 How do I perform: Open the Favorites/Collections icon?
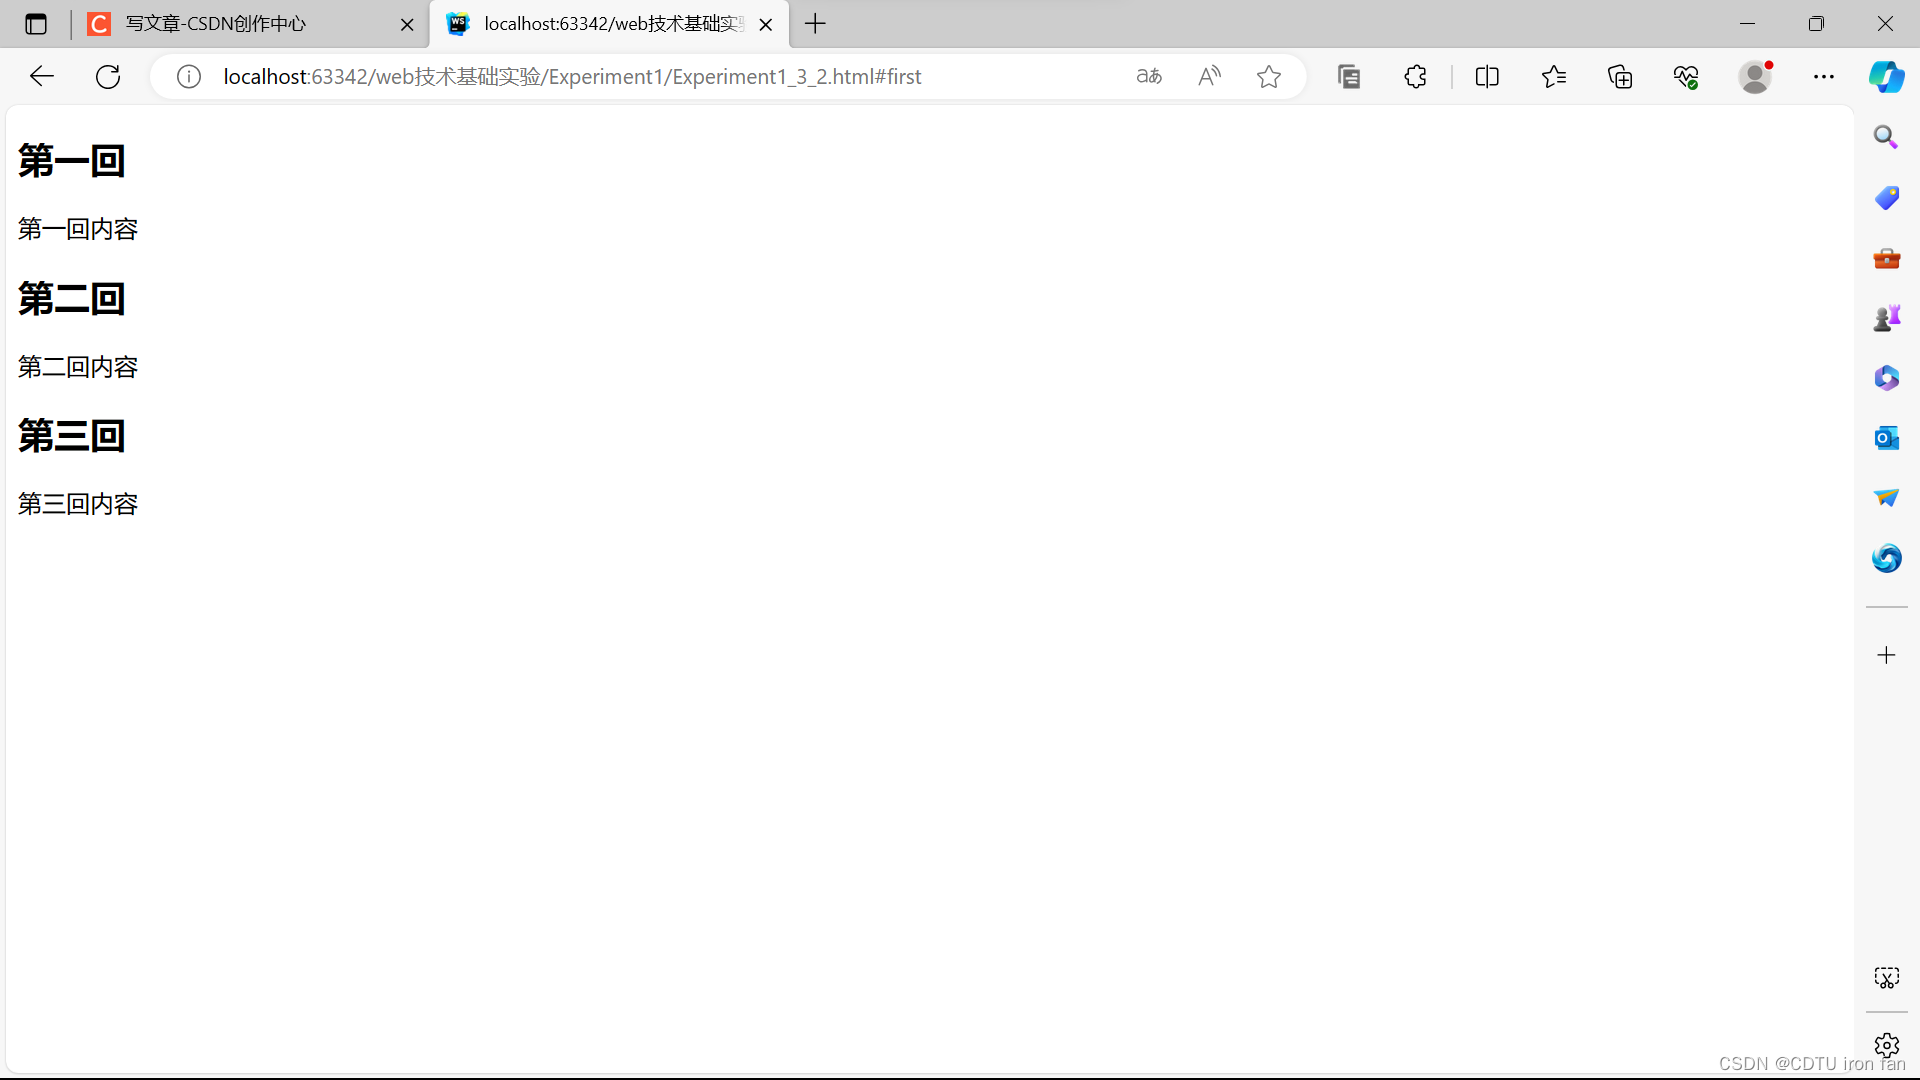coord(1553,76)
